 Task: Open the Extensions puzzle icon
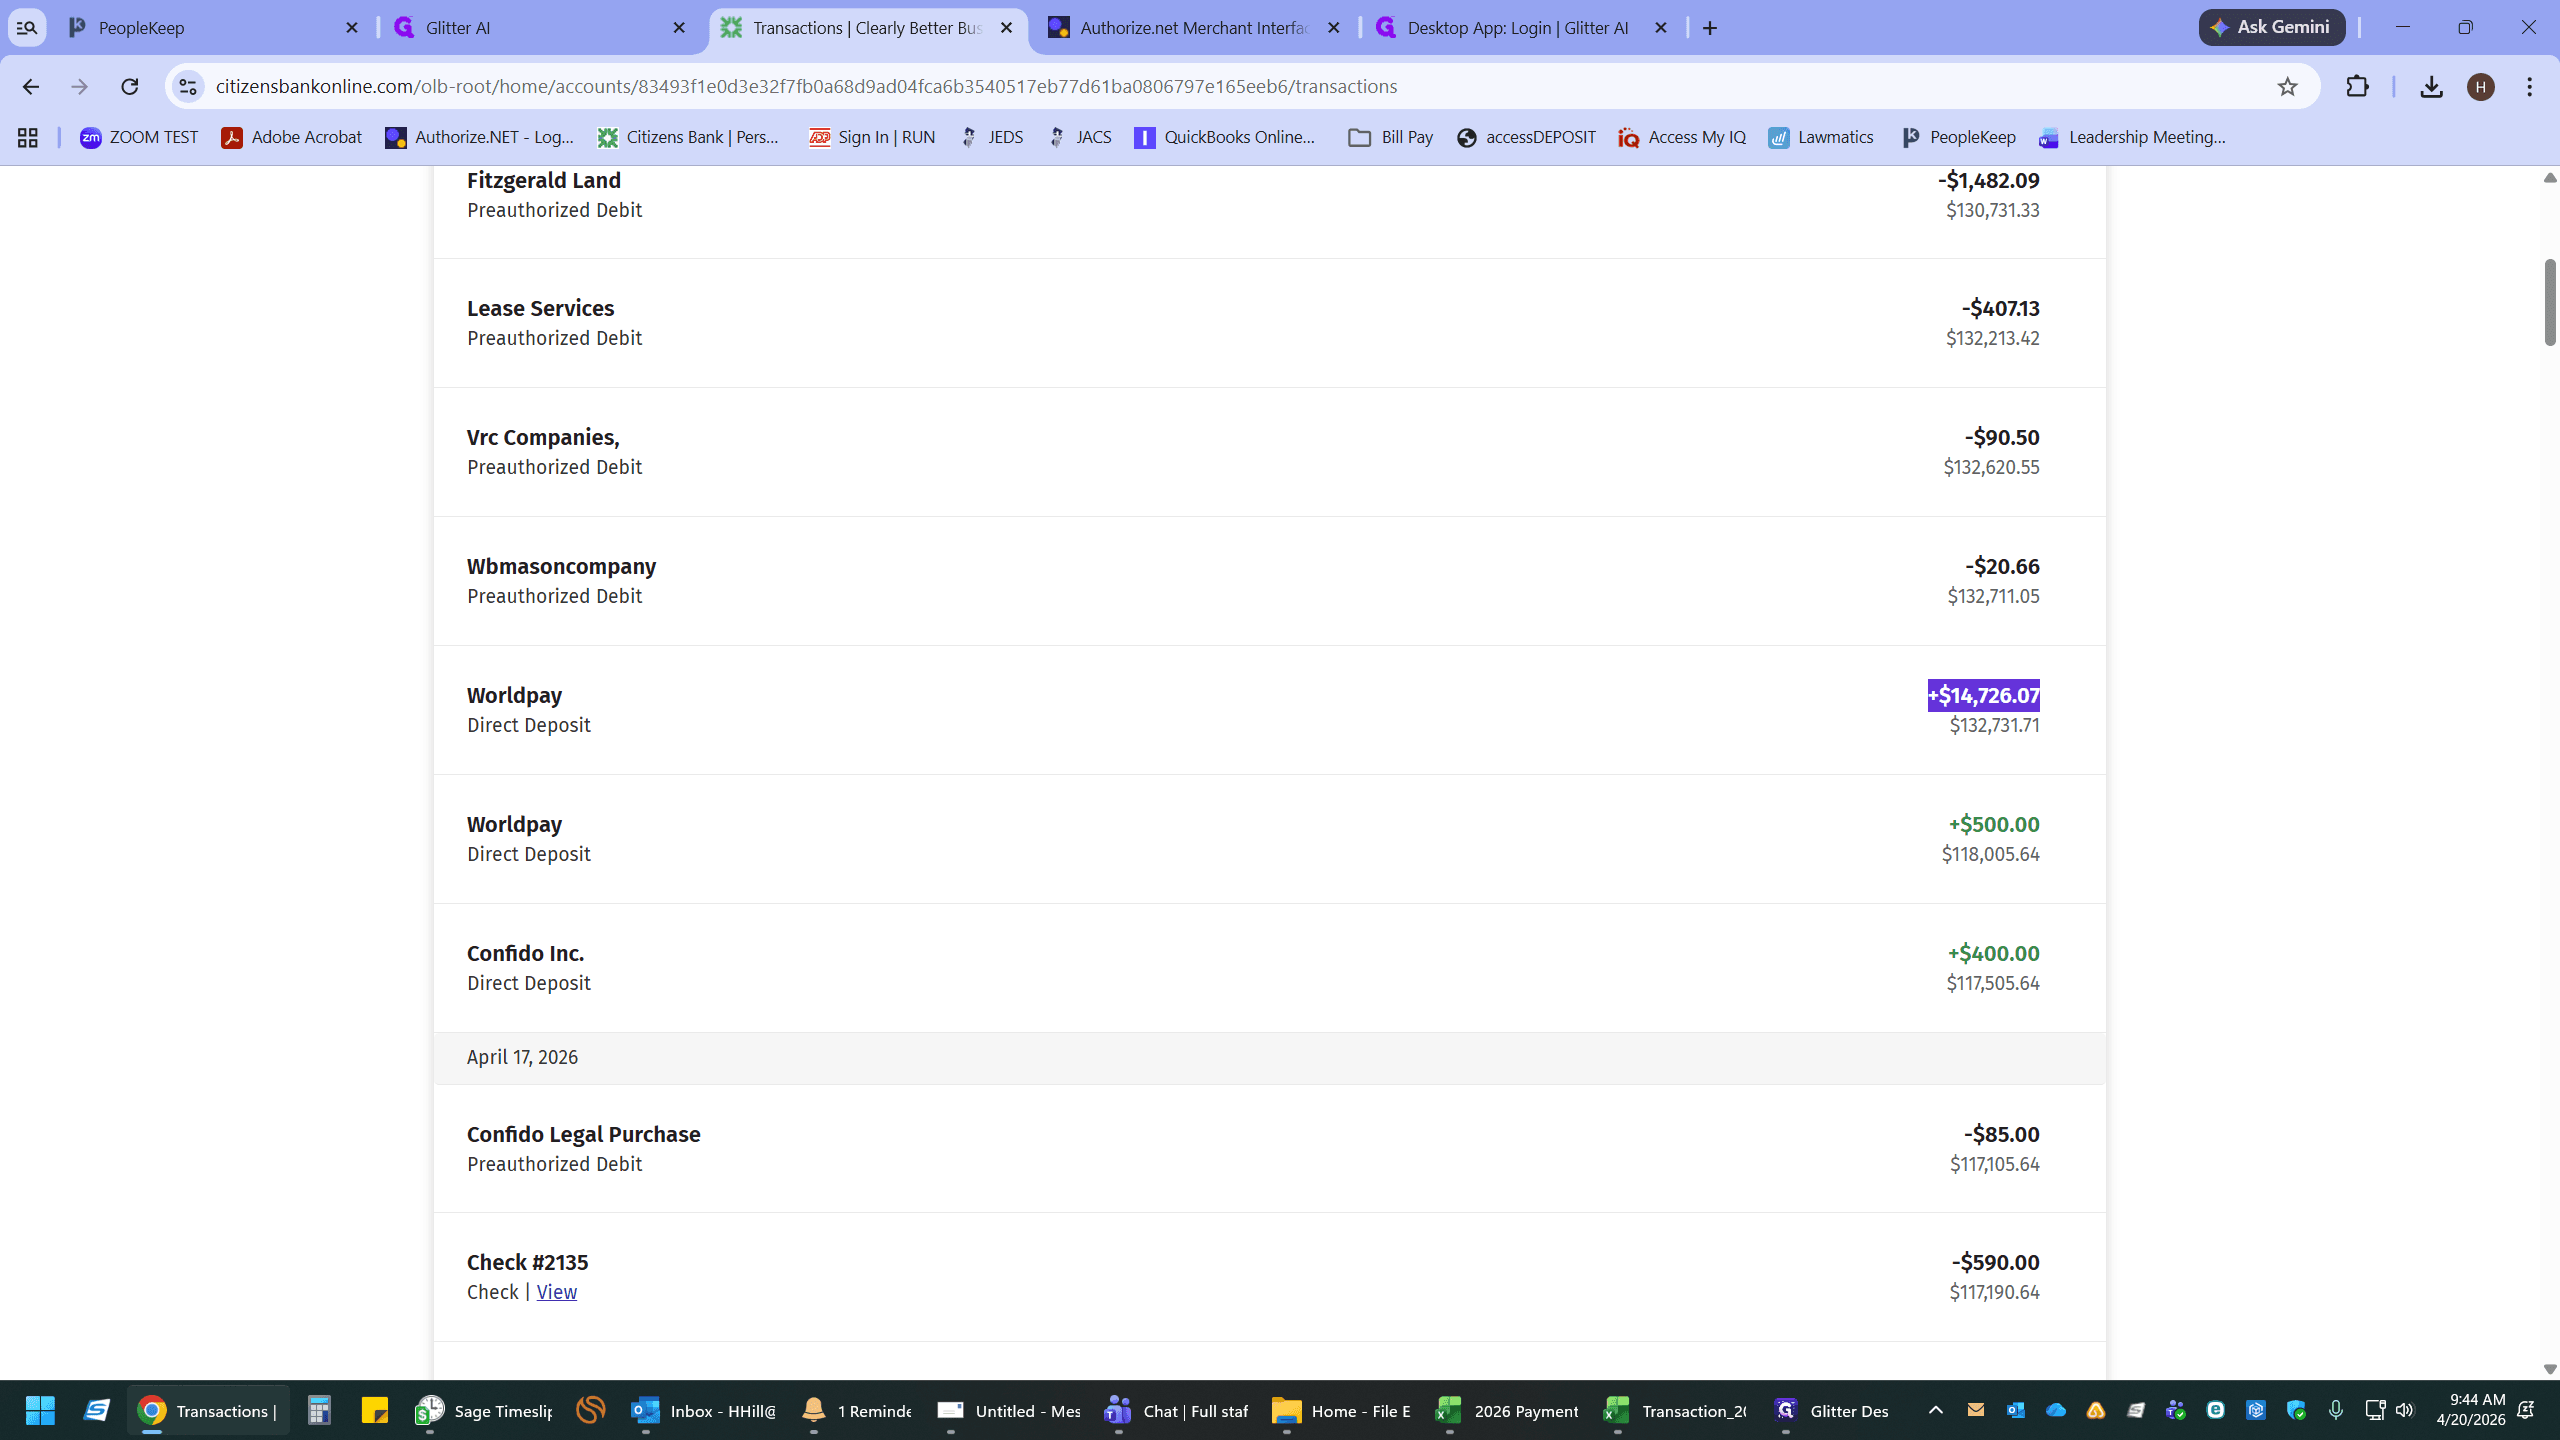pos(2357,87)
